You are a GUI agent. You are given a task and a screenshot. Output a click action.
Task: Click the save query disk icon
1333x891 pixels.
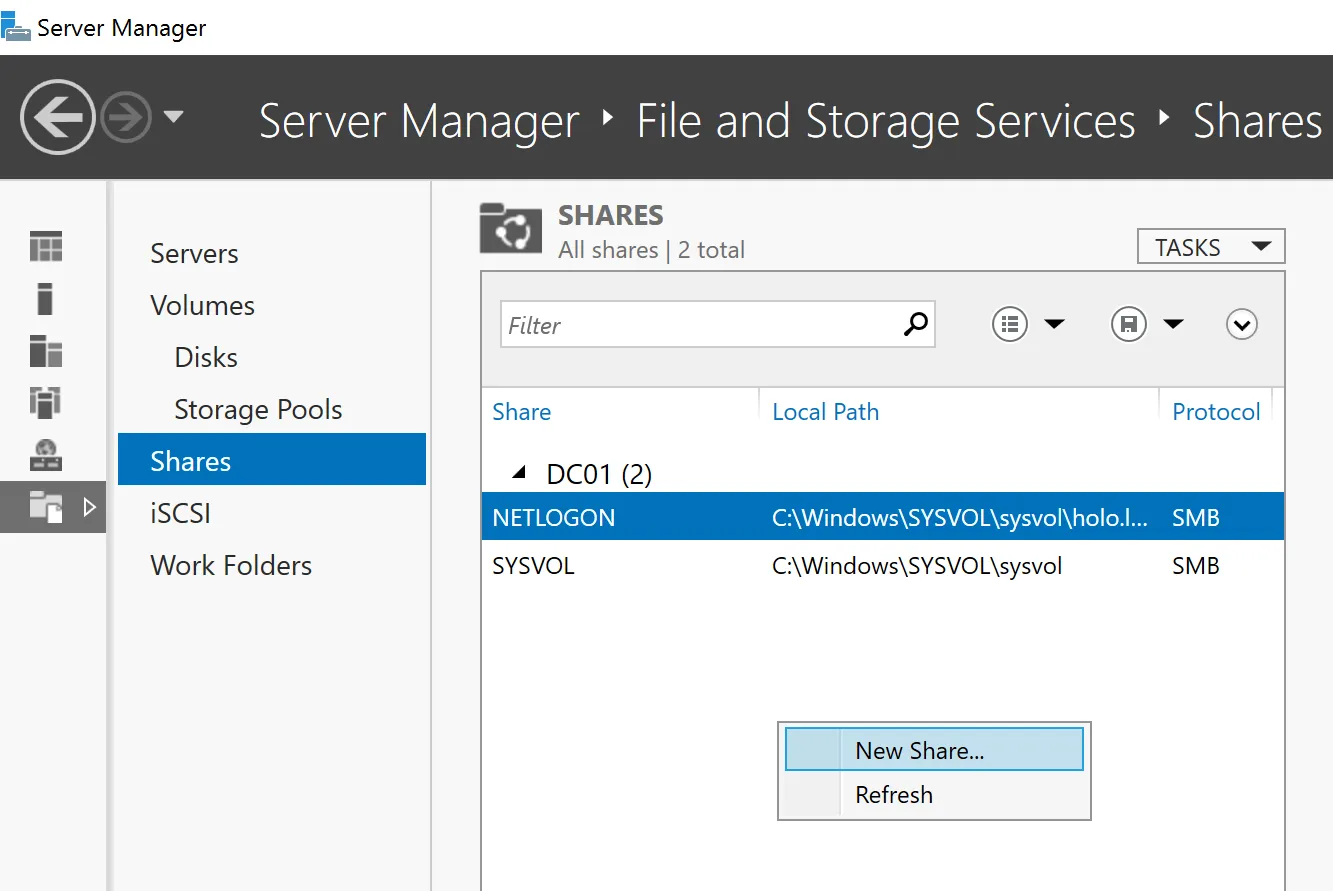pos(1129,324)
